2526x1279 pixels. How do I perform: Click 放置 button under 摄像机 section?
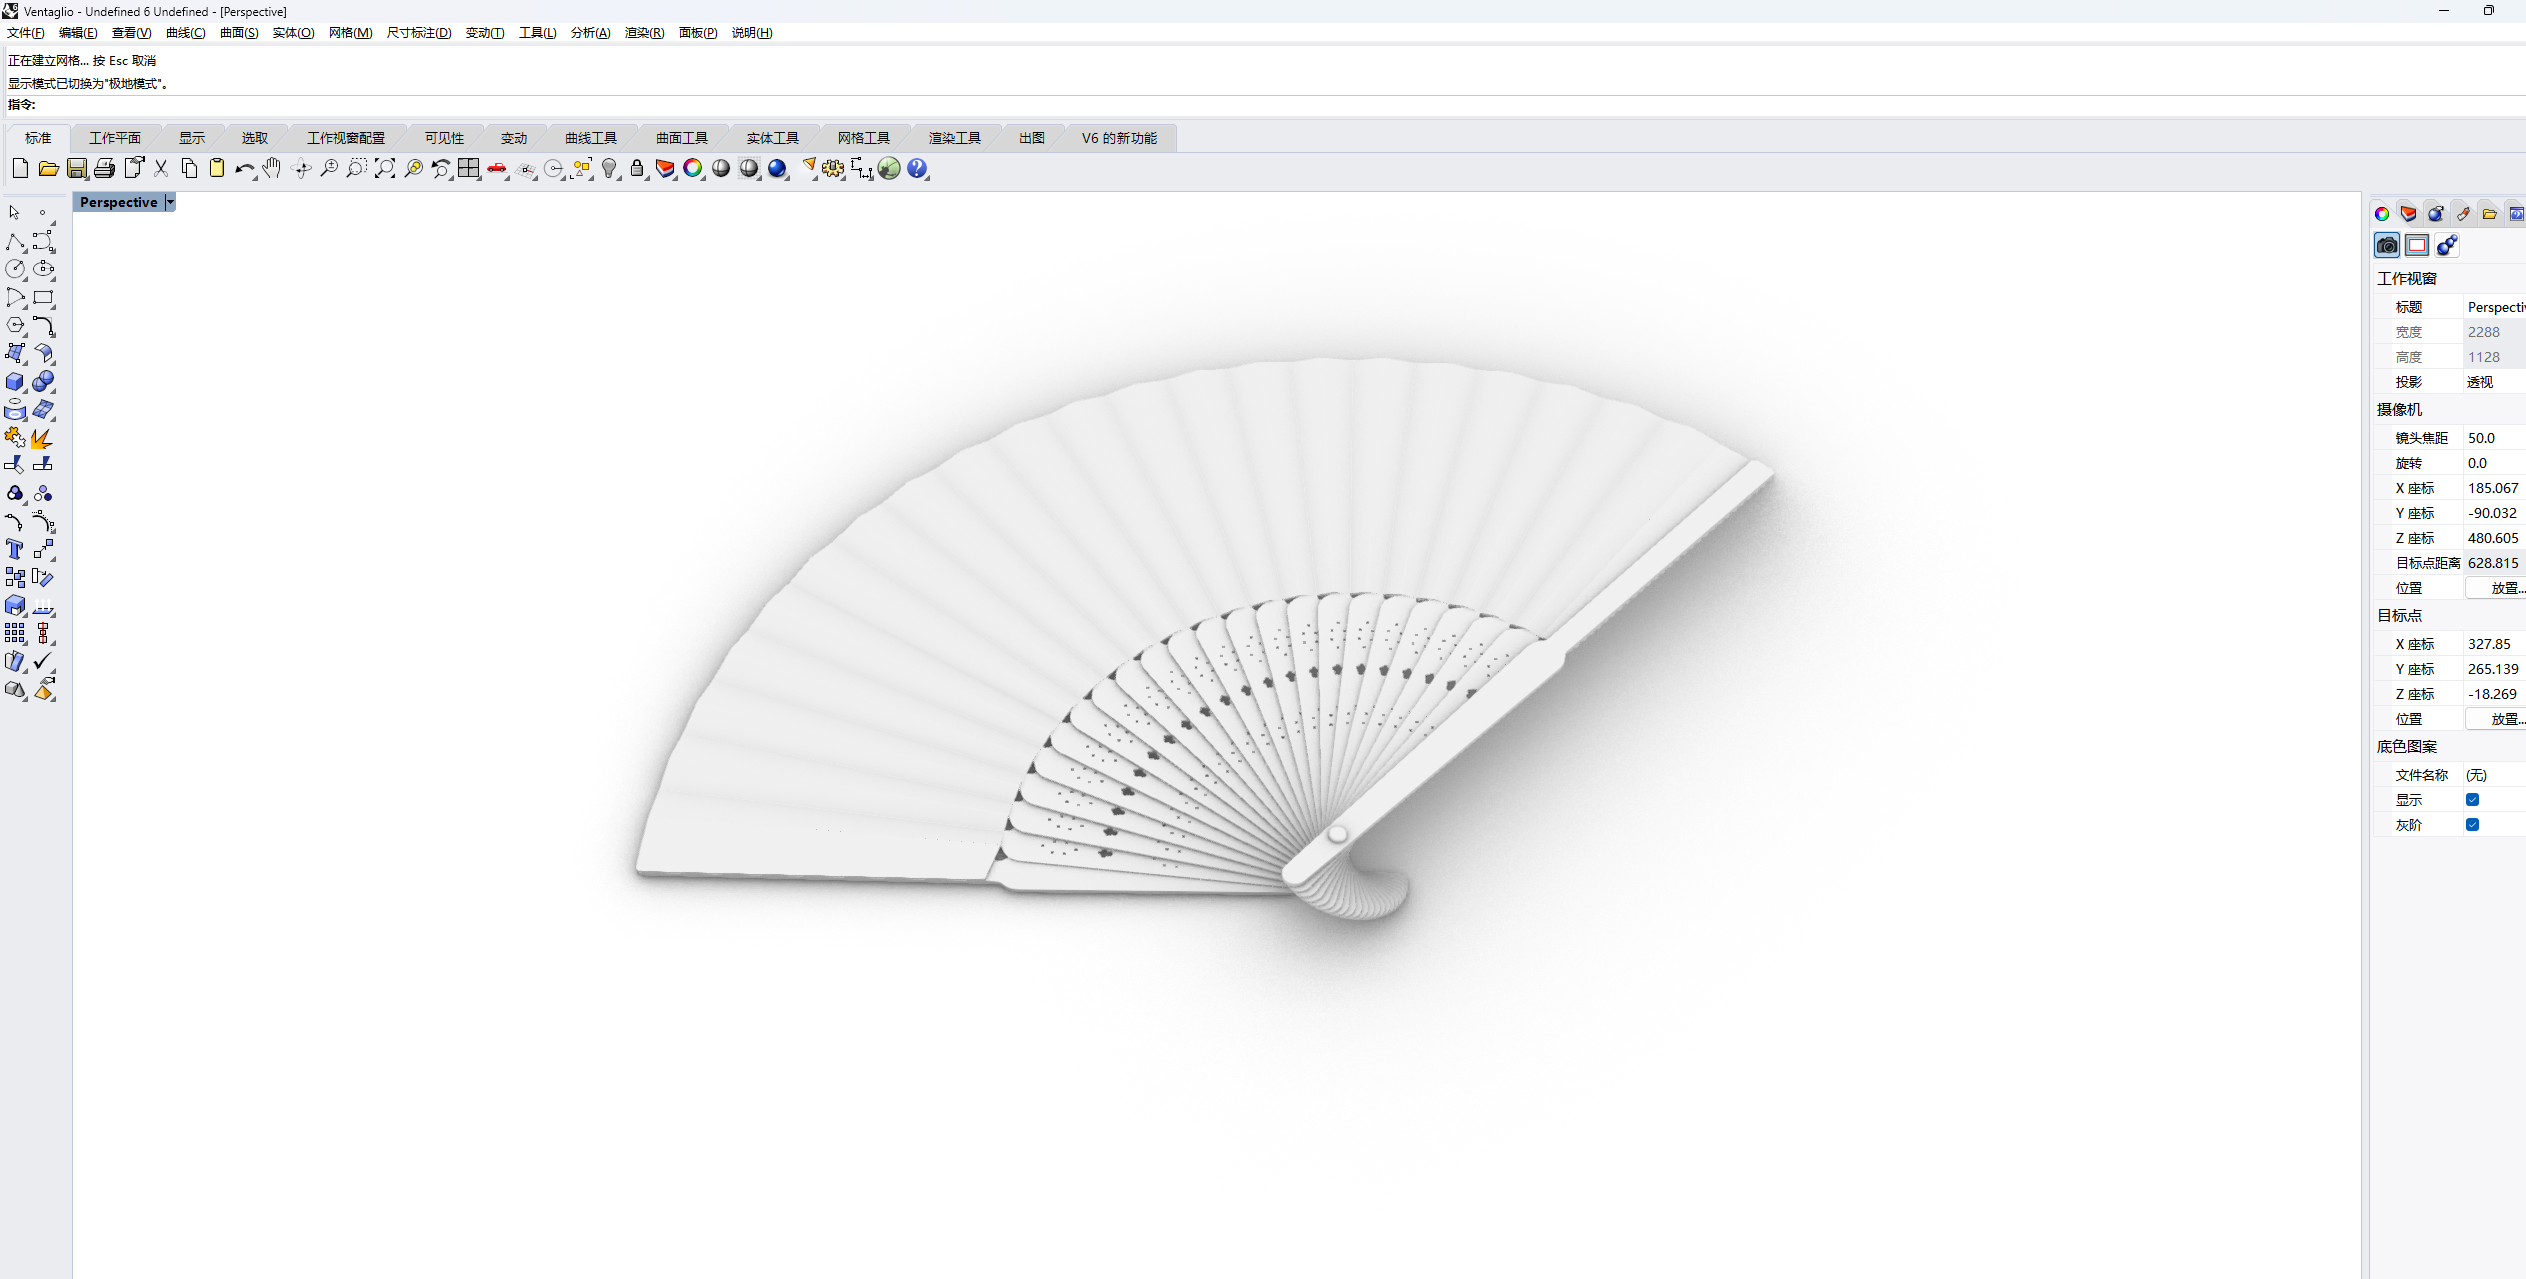coord(2498,588)
